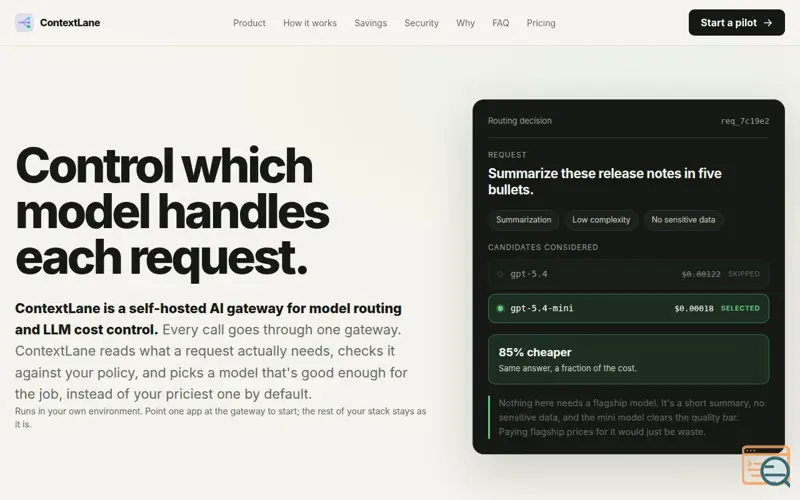Click the Runs in your own environment note

pos(220,417)
